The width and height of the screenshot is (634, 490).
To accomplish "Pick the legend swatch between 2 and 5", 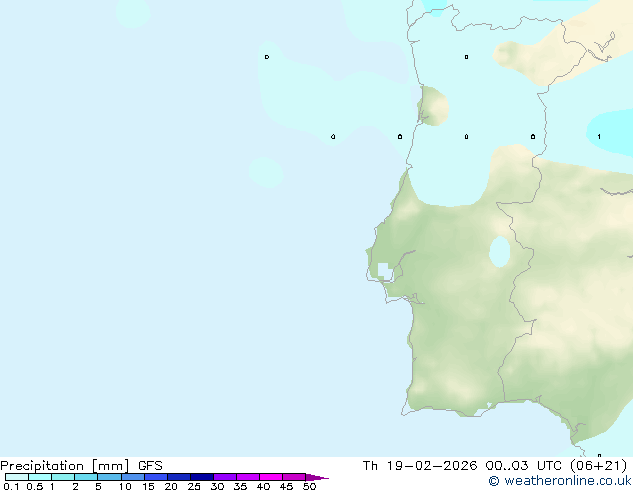I will (86, 477).
